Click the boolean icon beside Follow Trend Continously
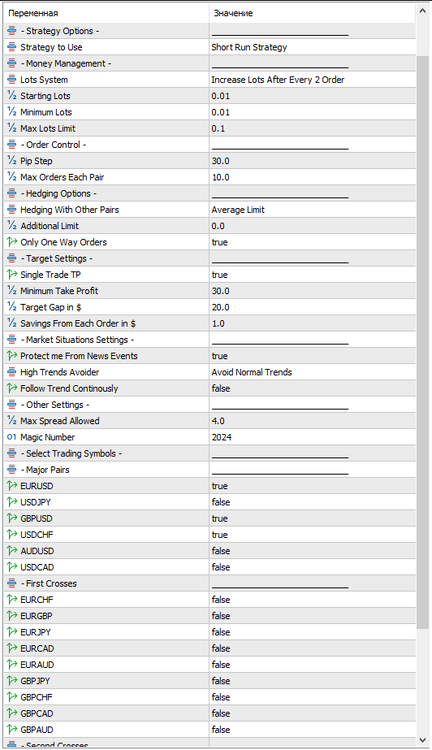This screenshot has width=432, height=750. pyautogui.click(x=12, y=389)
